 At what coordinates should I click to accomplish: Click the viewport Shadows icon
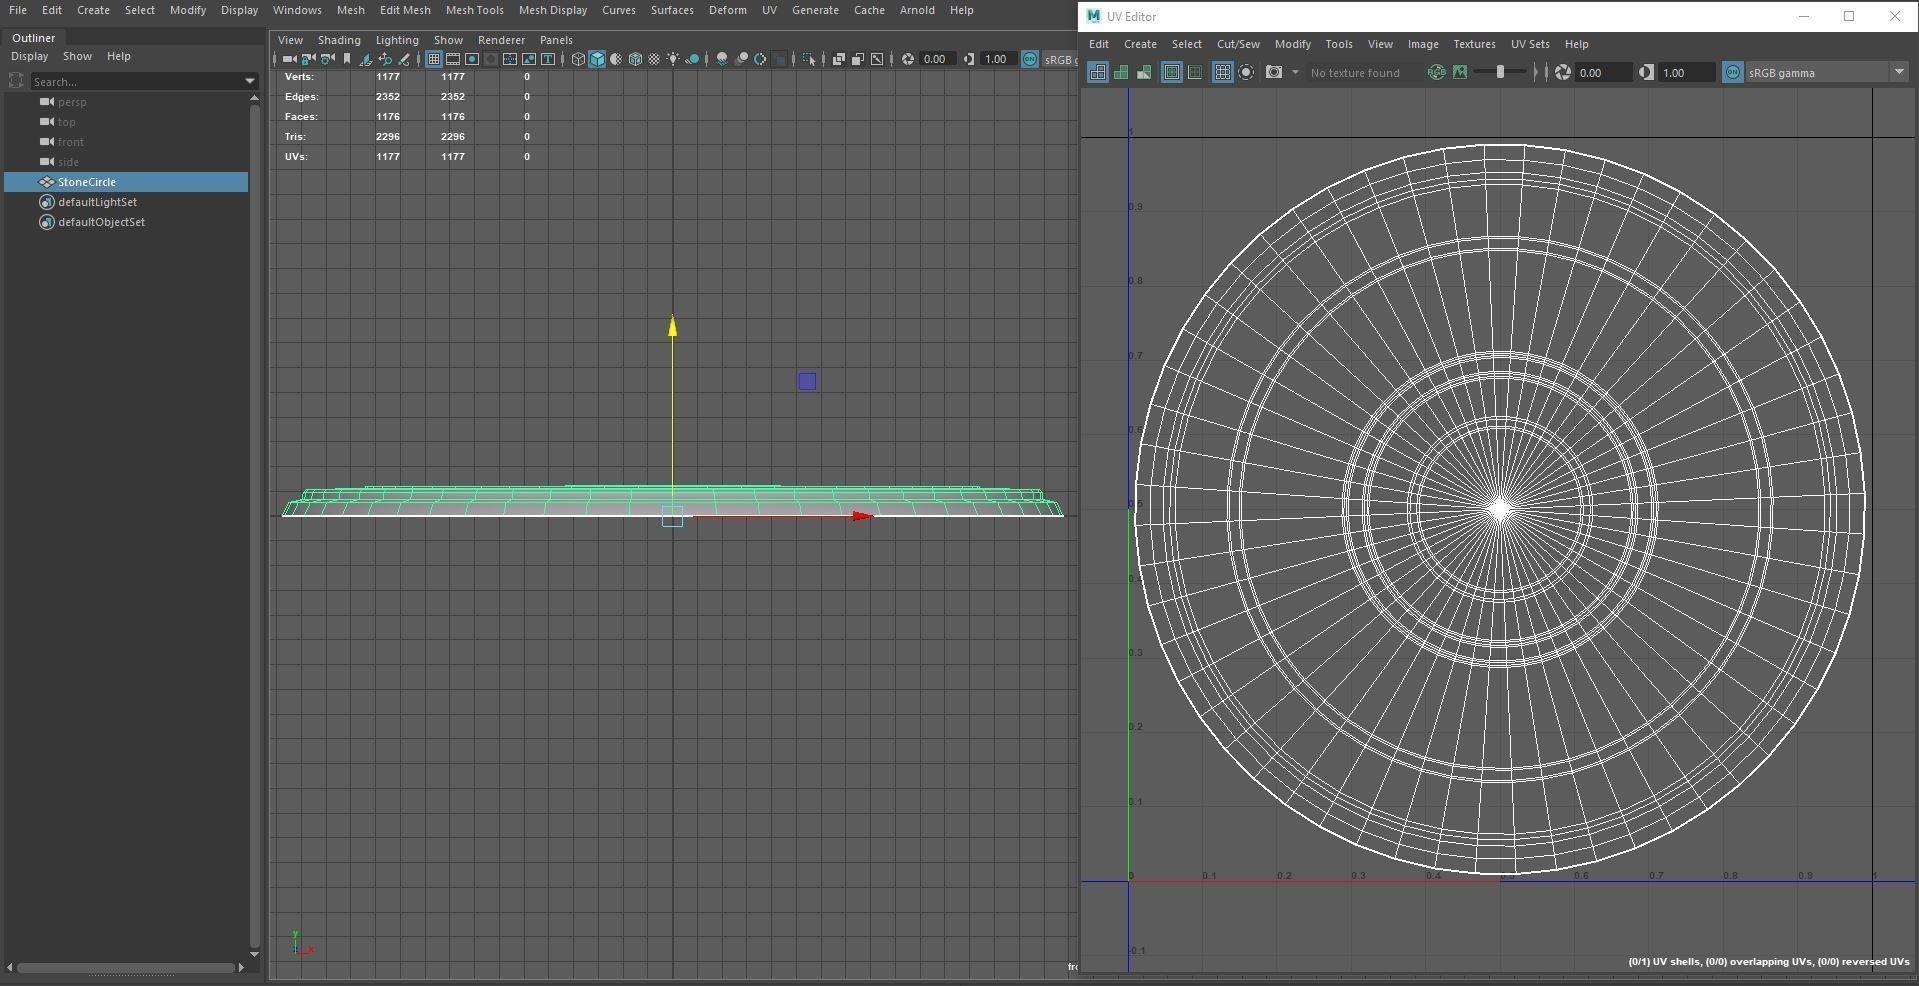pyautogui.click(x=692, y=59)
